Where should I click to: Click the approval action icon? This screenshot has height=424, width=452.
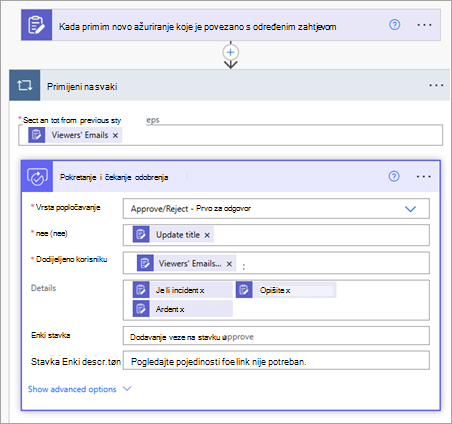(x=37, y=176)
